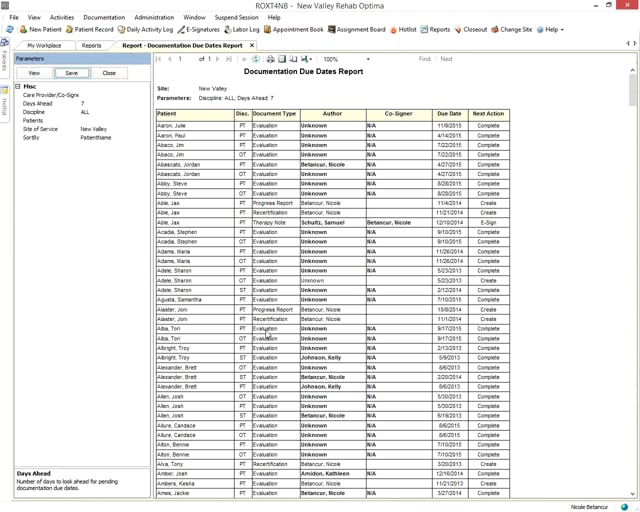Click the Patient column header
Screen dimensions: 640x512
click(195, 115)
